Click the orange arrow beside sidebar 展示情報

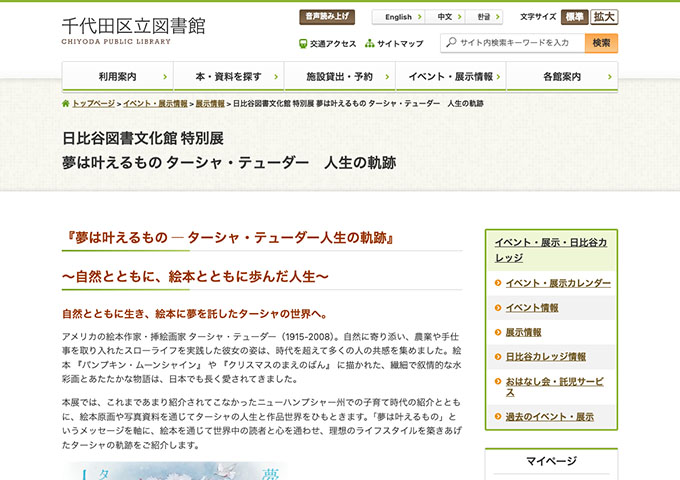498,333
